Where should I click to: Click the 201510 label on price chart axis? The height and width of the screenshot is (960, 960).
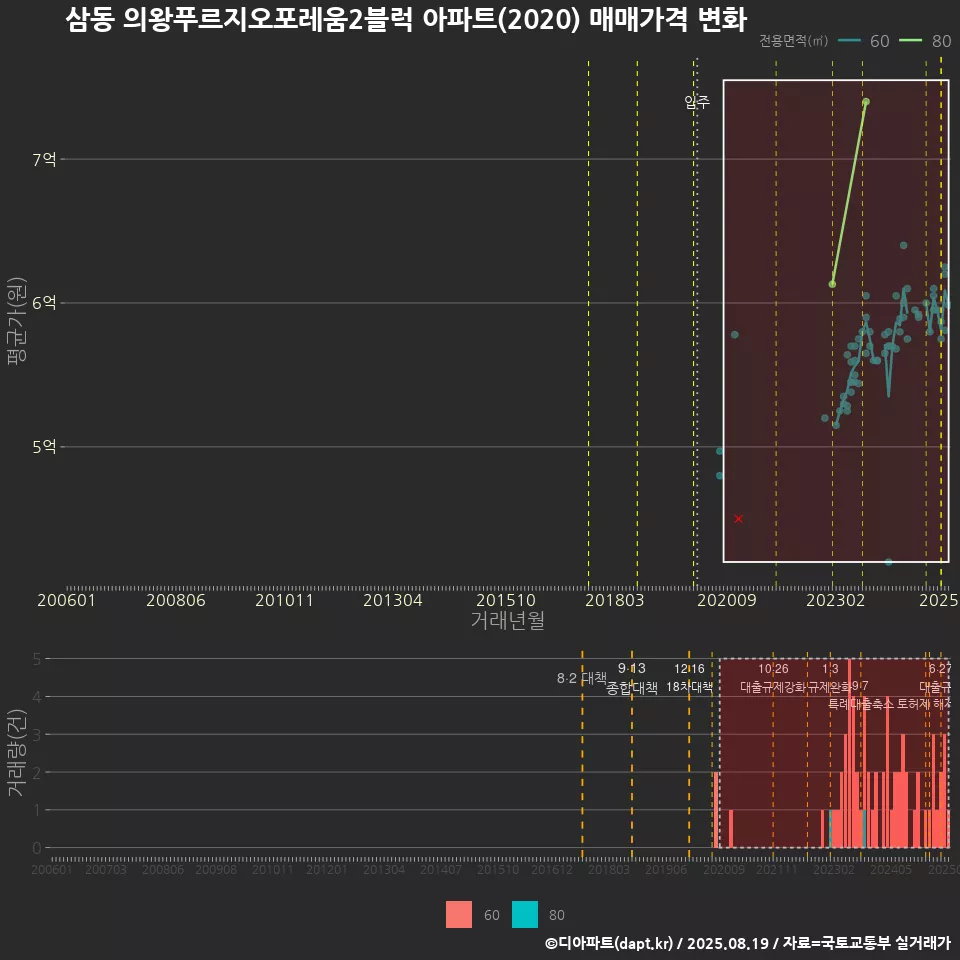click(x=506, y=600)
